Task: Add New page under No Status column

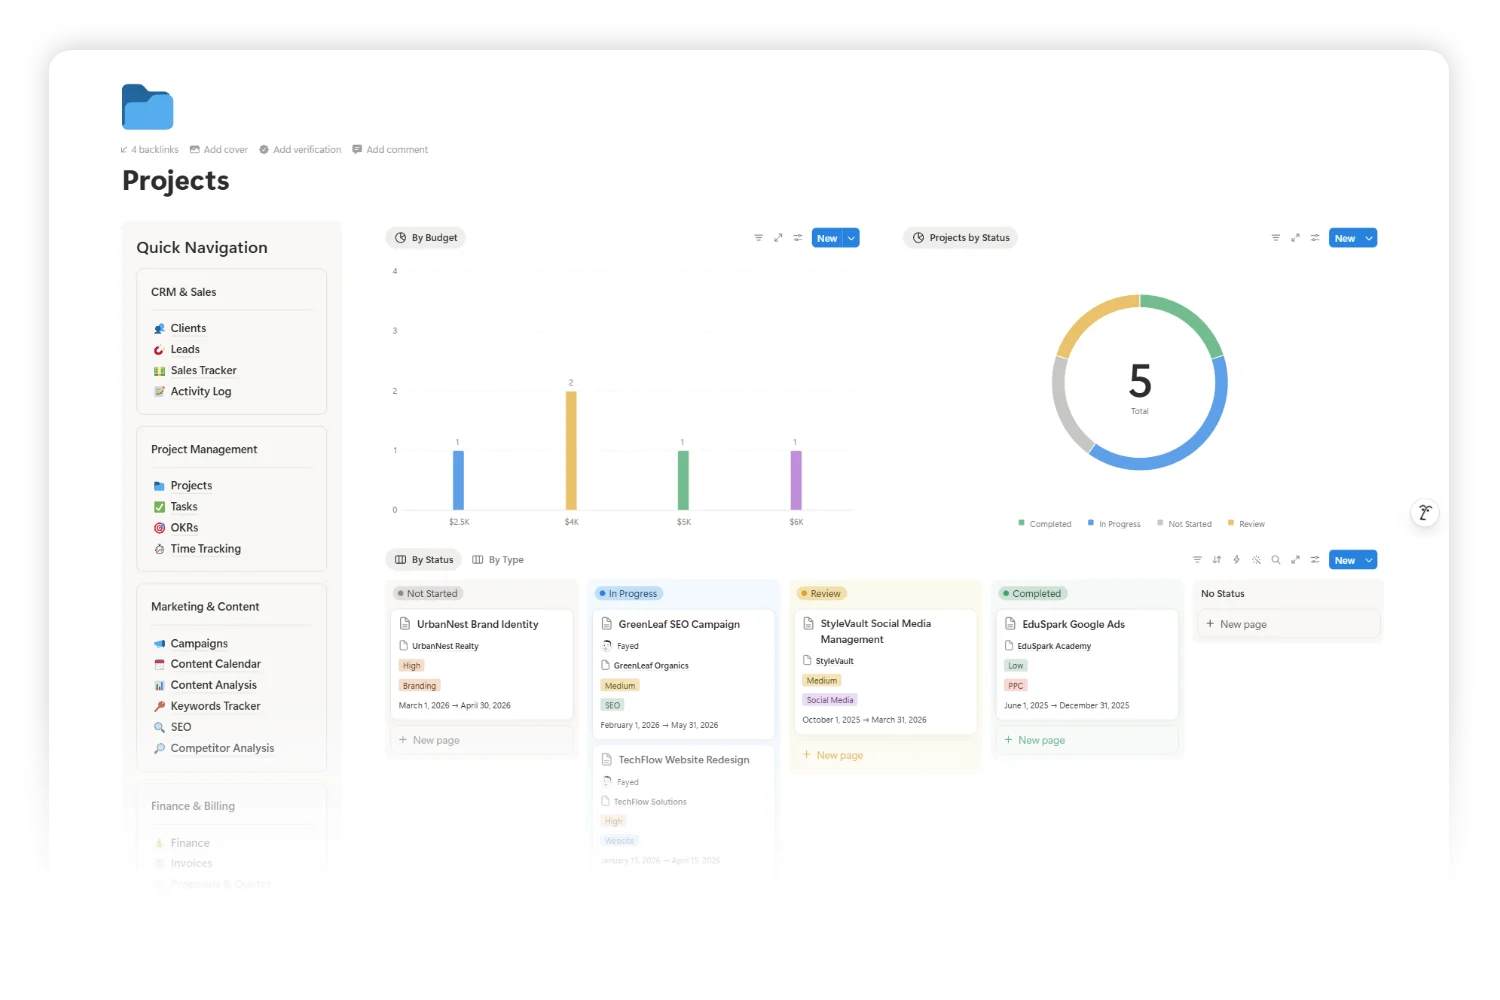Action: [x=1289, y=624]
